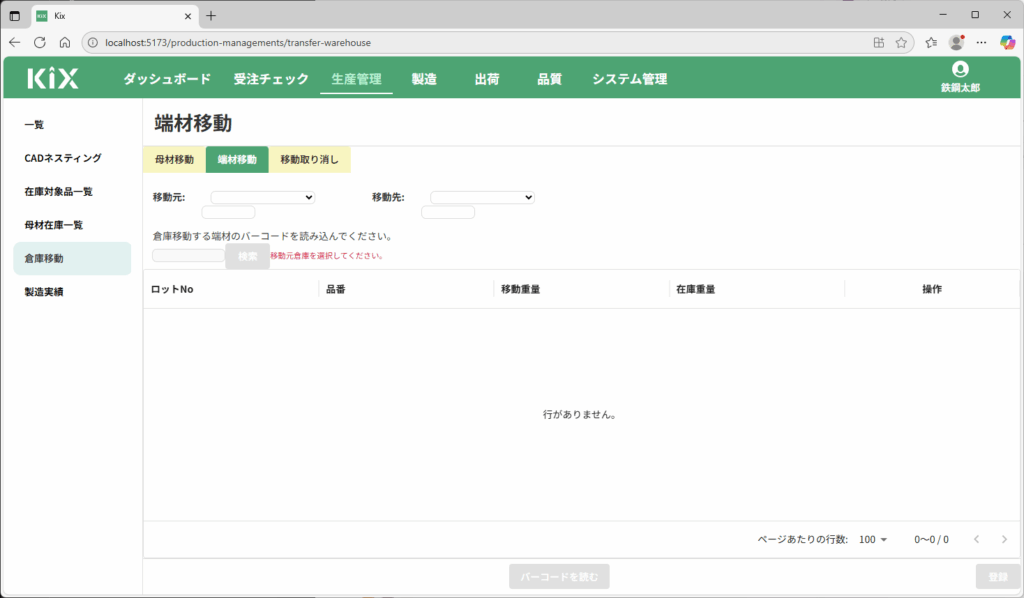Expand the 移動元 warehouse dropdown
1024x598 pixels.
[x=262, y=198]
